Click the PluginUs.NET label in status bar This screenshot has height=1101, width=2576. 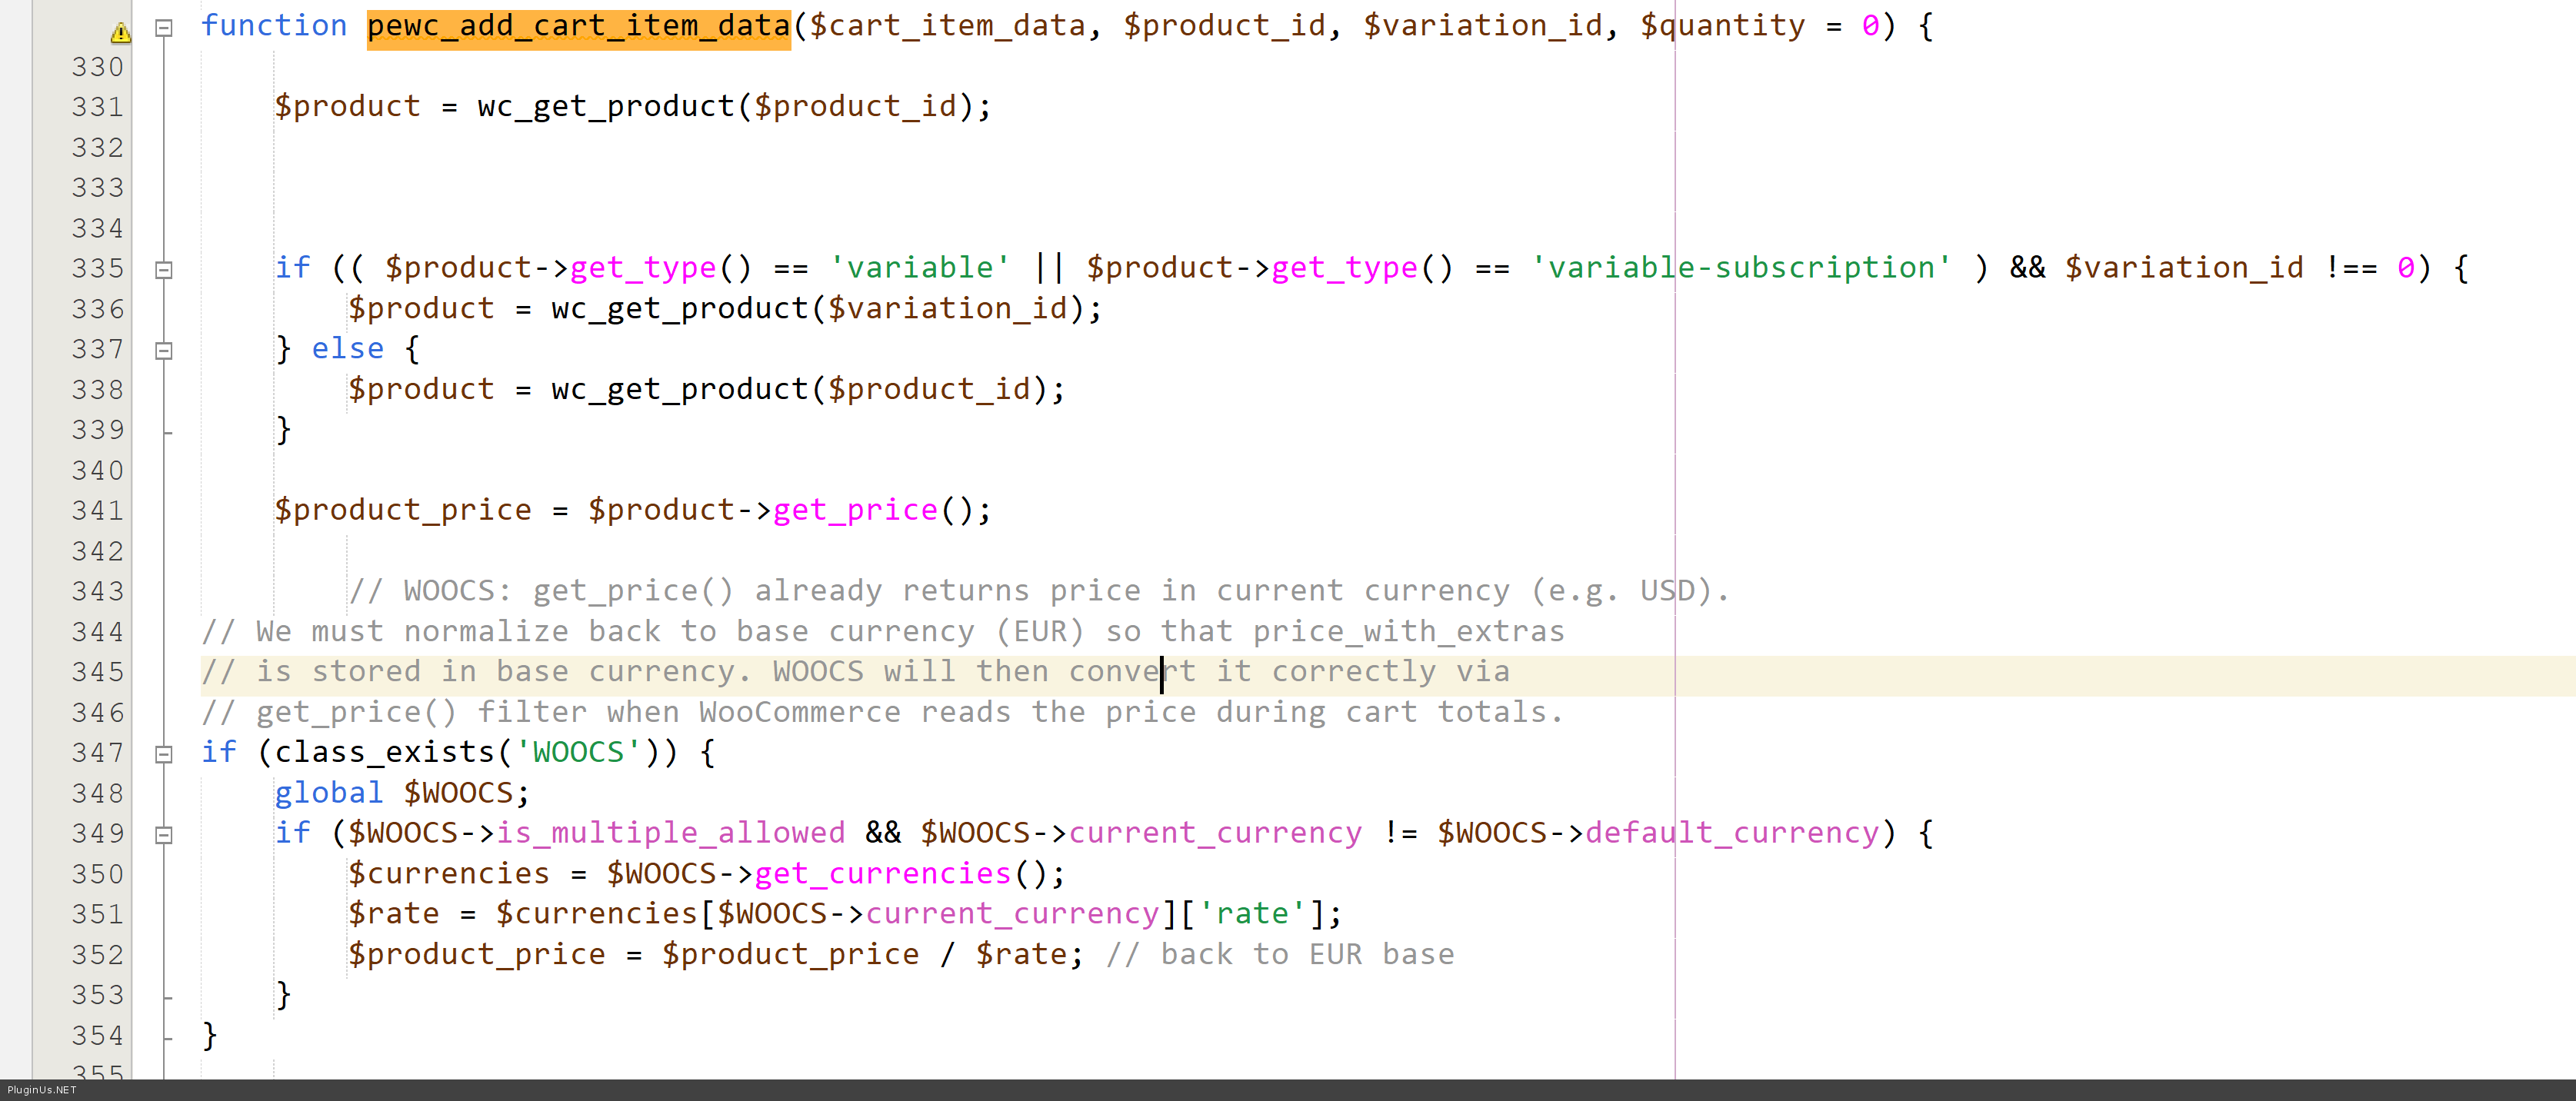point(41,1090)
